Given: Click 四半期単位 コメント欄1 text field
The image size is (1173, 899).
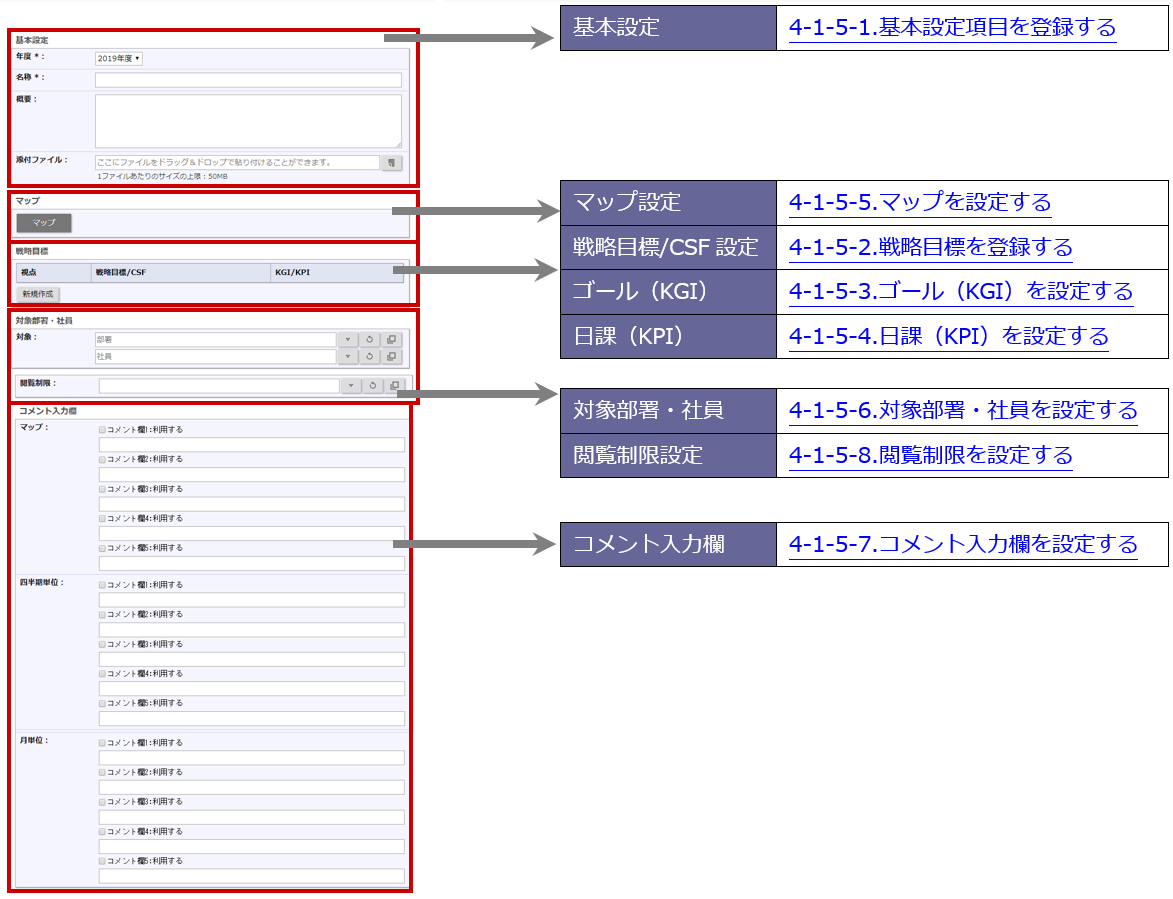Looking at the screenshot, I should click(x=251, y=600).
